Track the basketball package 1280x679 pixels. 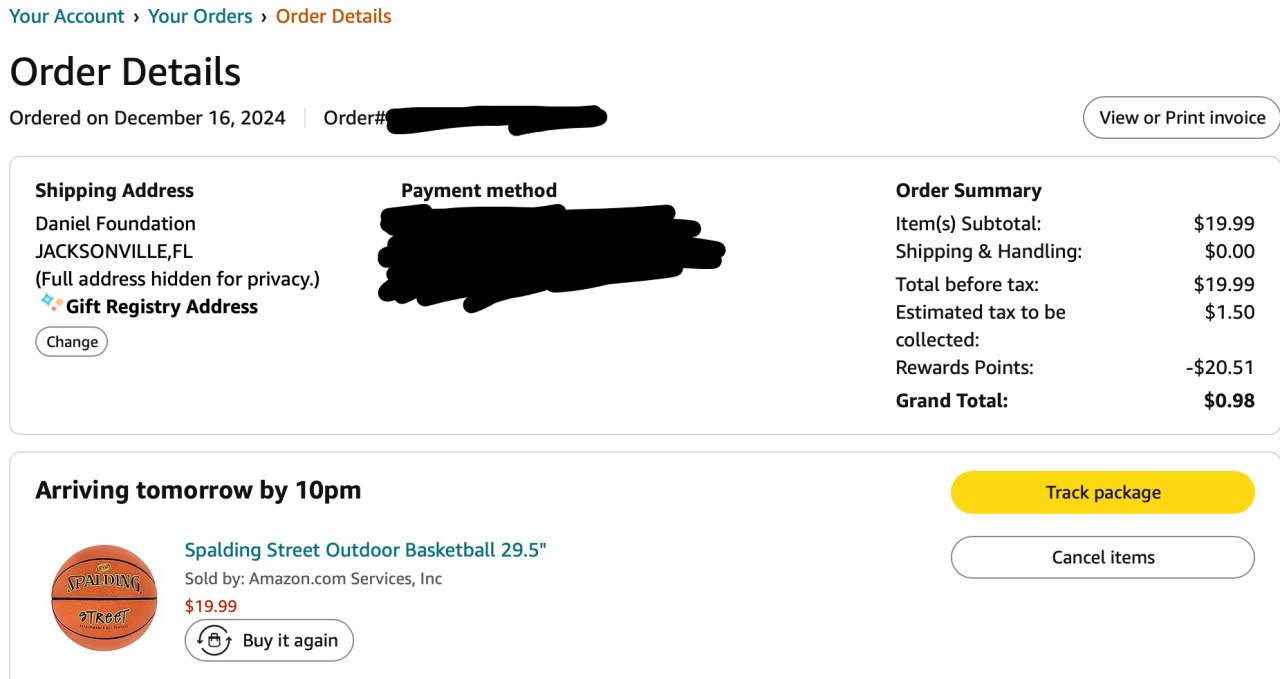coord(1102,492)
